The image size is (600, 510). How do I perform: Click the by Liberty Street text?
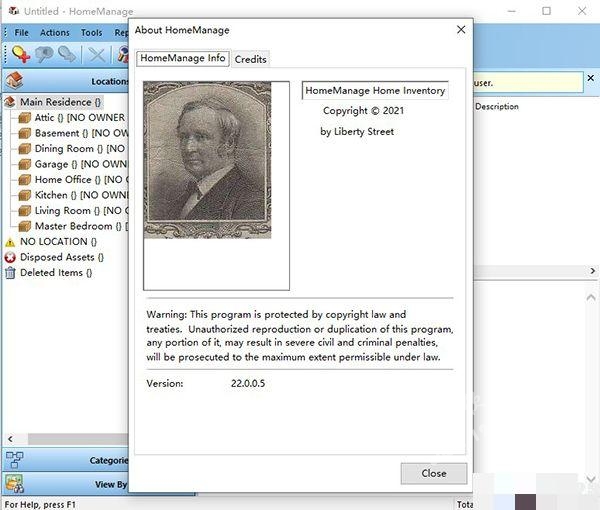(x=357, y=132)
